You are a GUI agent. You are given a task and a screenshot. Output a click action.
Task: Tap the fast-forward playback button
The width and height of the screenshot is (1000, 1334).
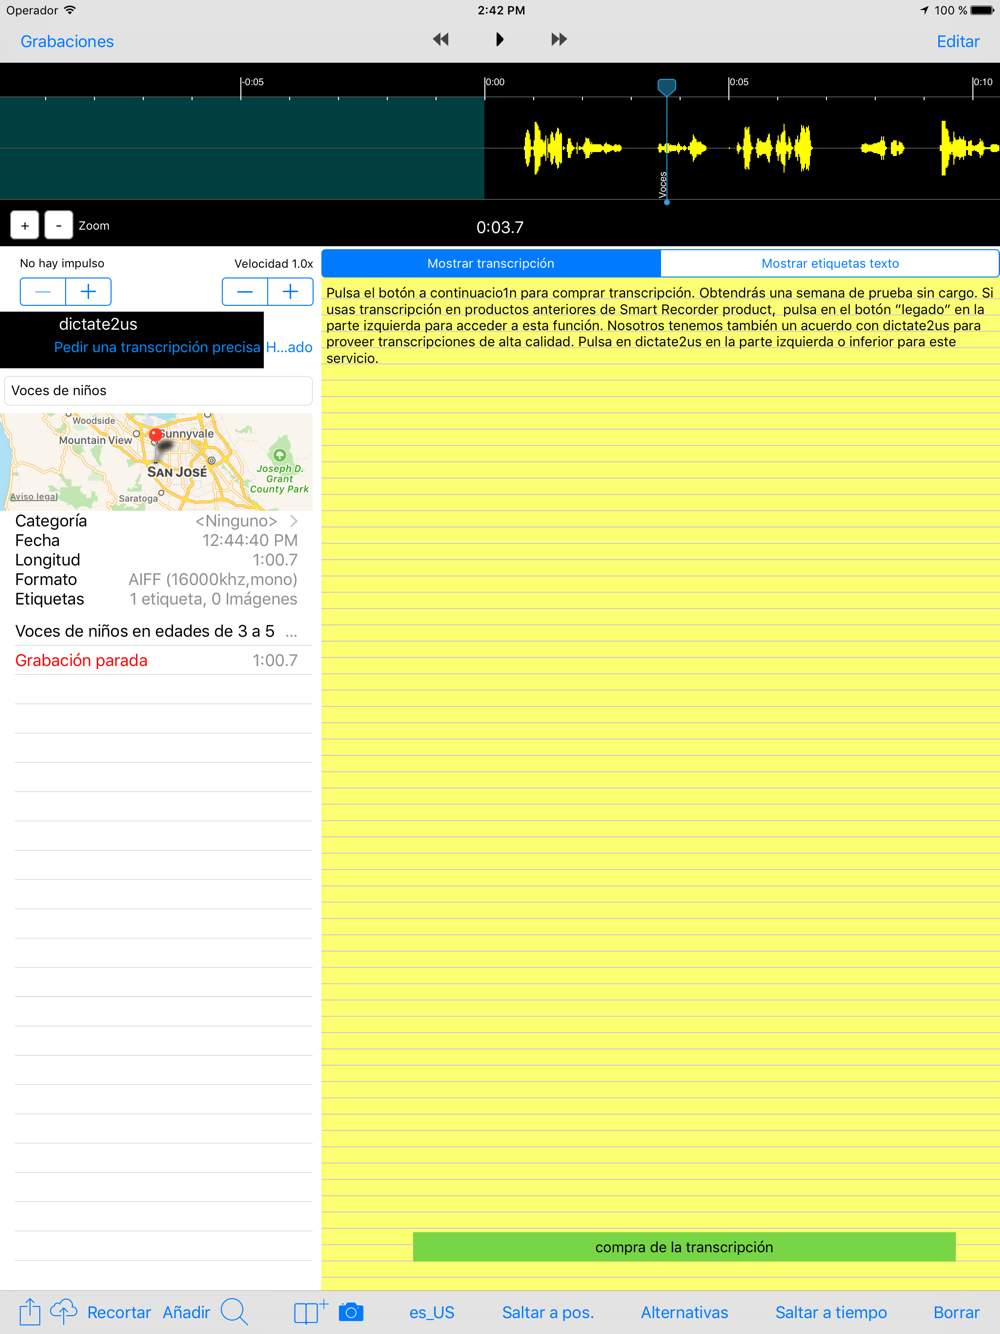pyautogui.click(x=559, y=40)
